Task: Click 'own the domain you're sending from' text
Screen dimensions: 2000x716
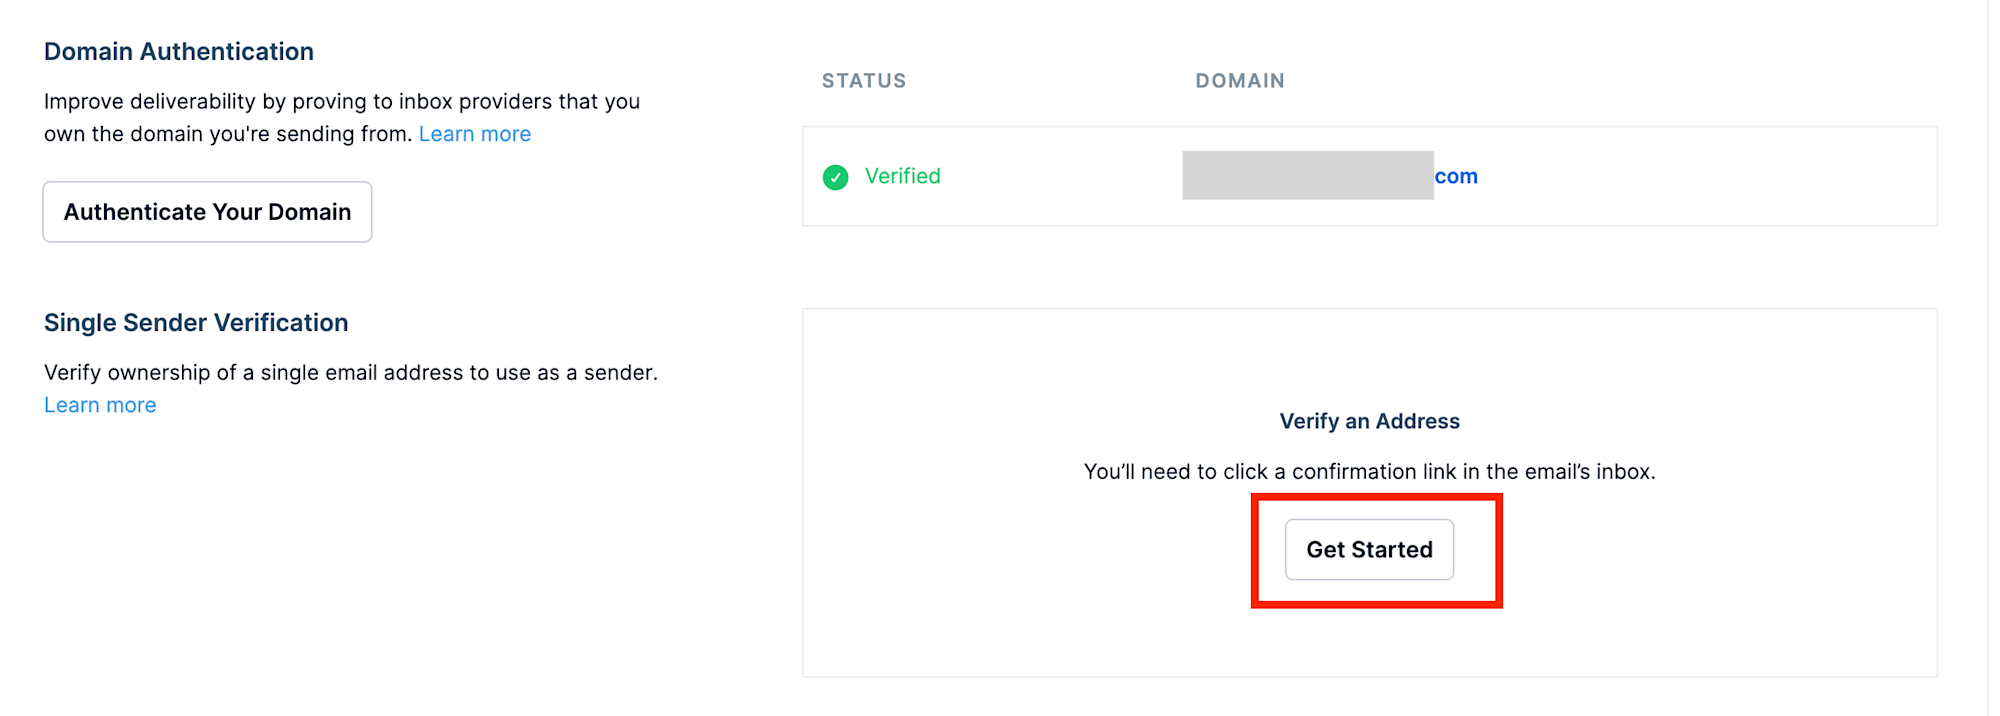Action: (228, 134)
